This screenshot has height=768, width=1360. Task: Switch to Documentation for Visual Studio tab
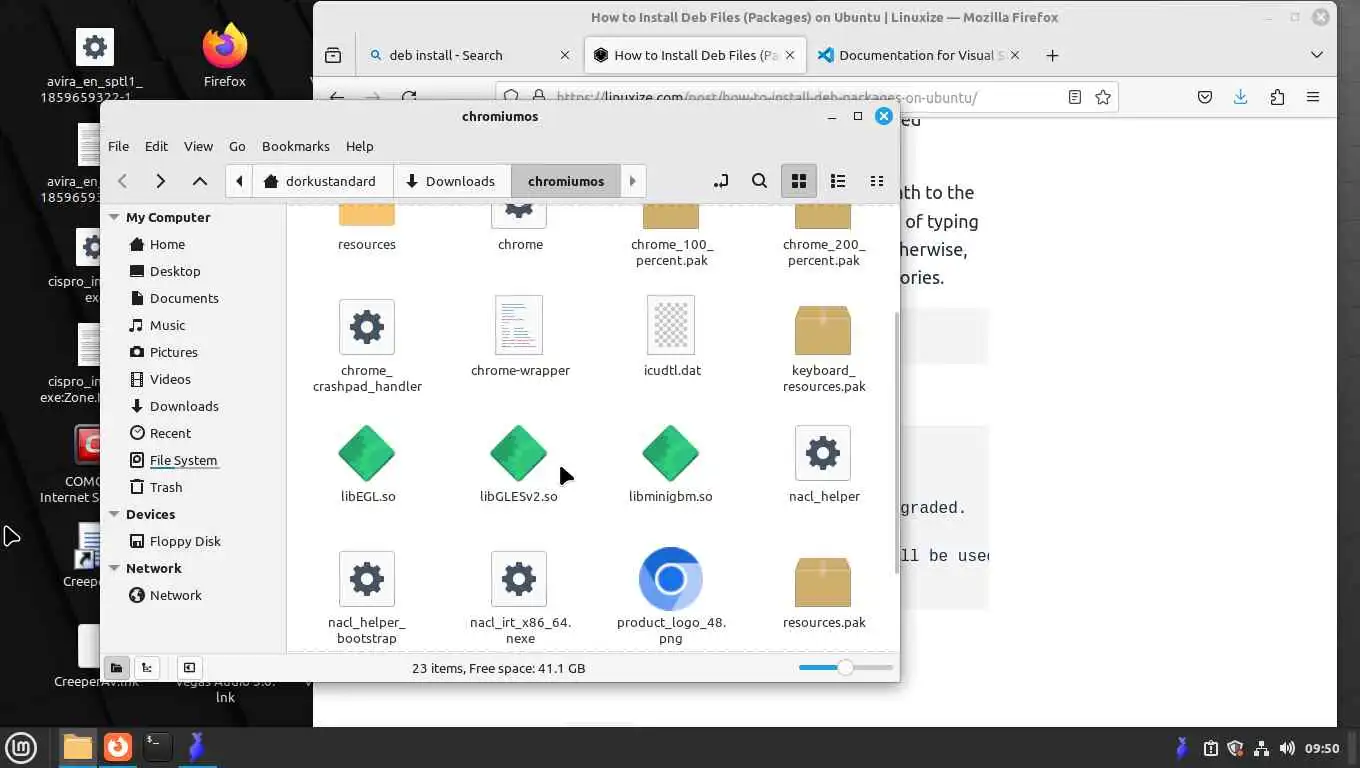[x=920, y=55]
